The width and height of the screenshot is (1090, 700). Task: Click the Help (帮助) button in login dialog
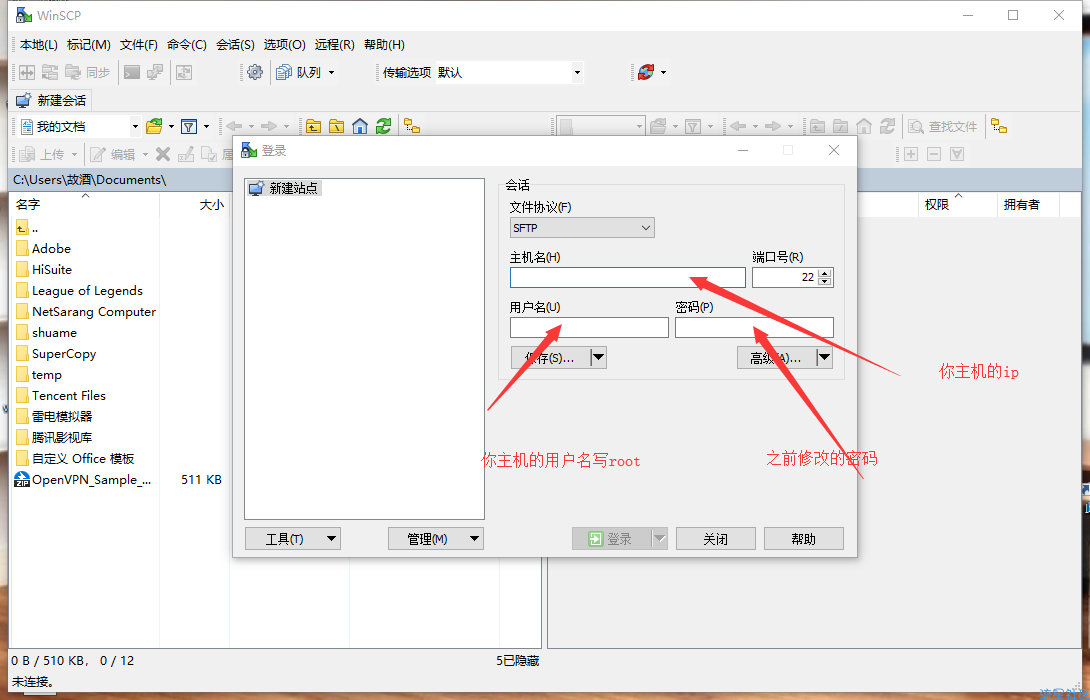[x=804, y=539]
